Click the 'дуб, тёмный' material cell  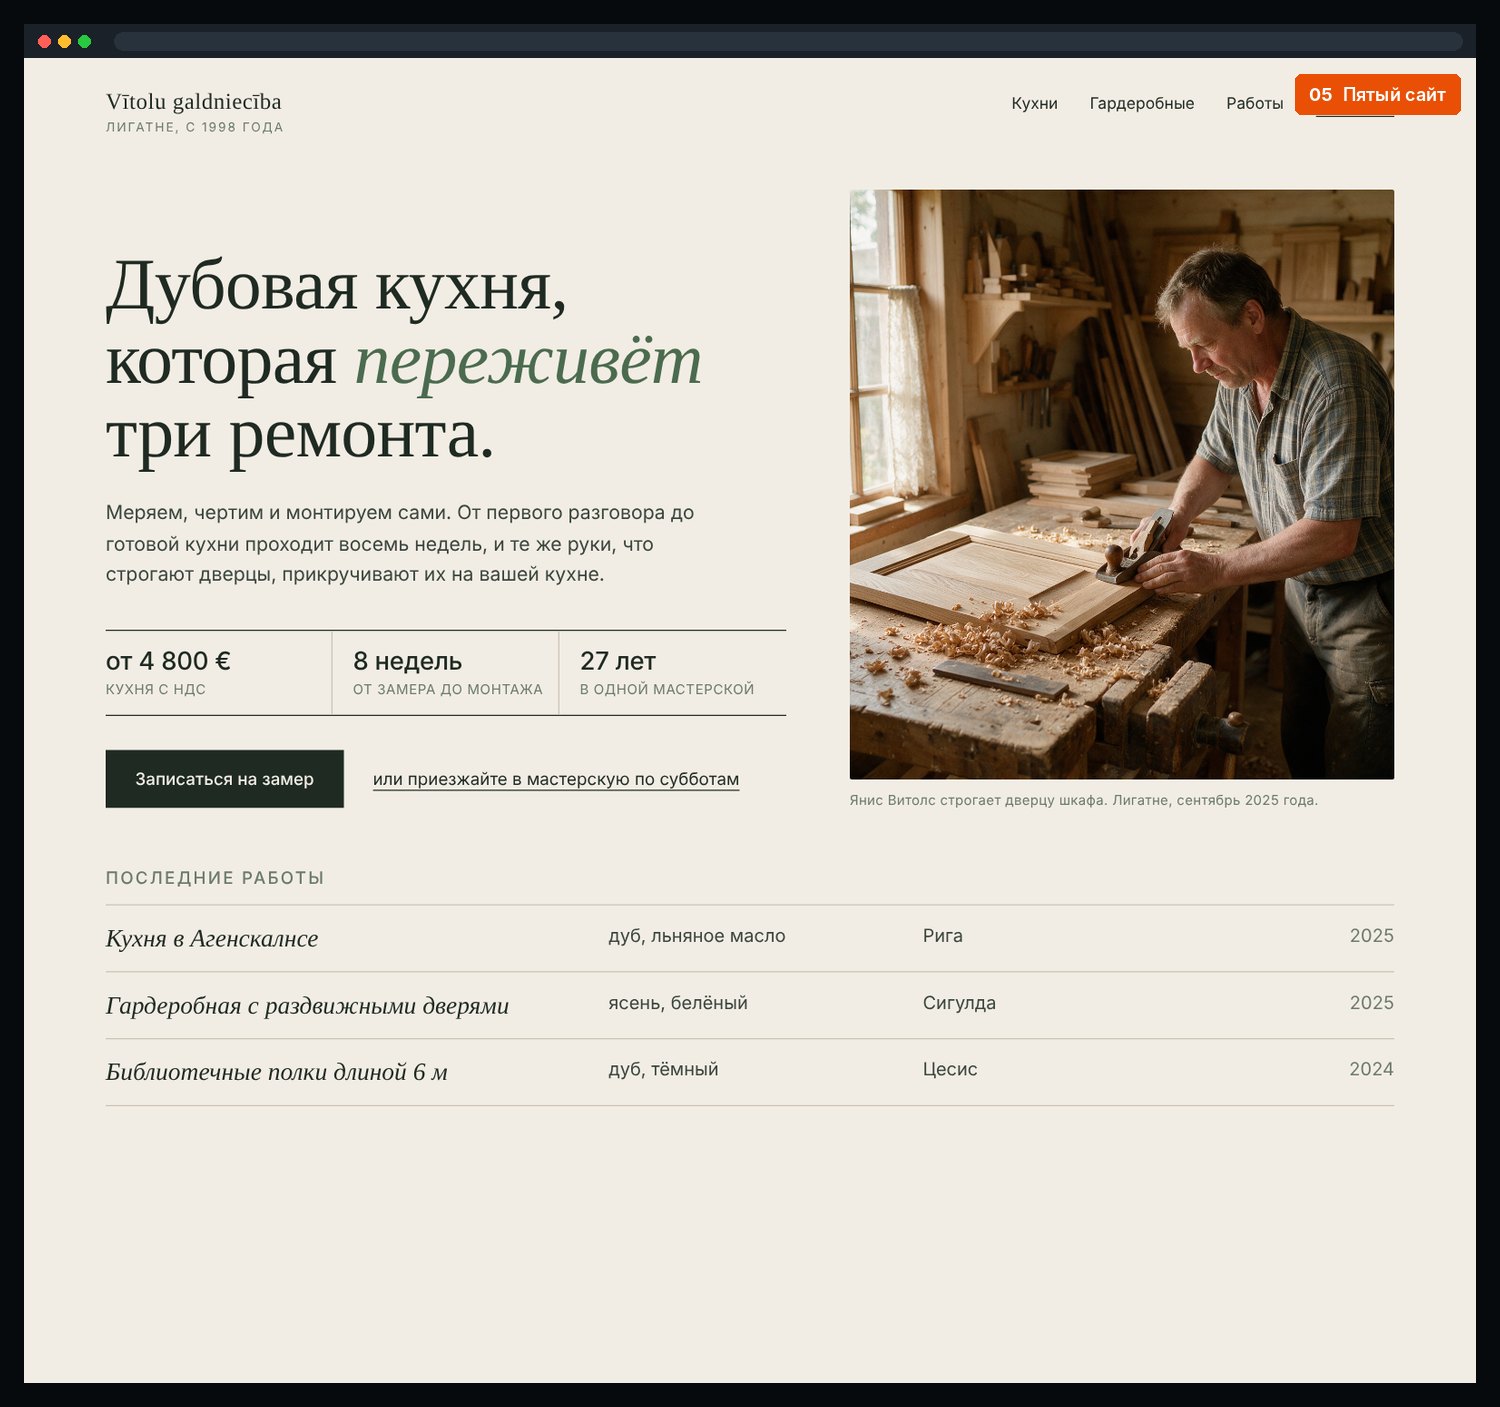663,1069
